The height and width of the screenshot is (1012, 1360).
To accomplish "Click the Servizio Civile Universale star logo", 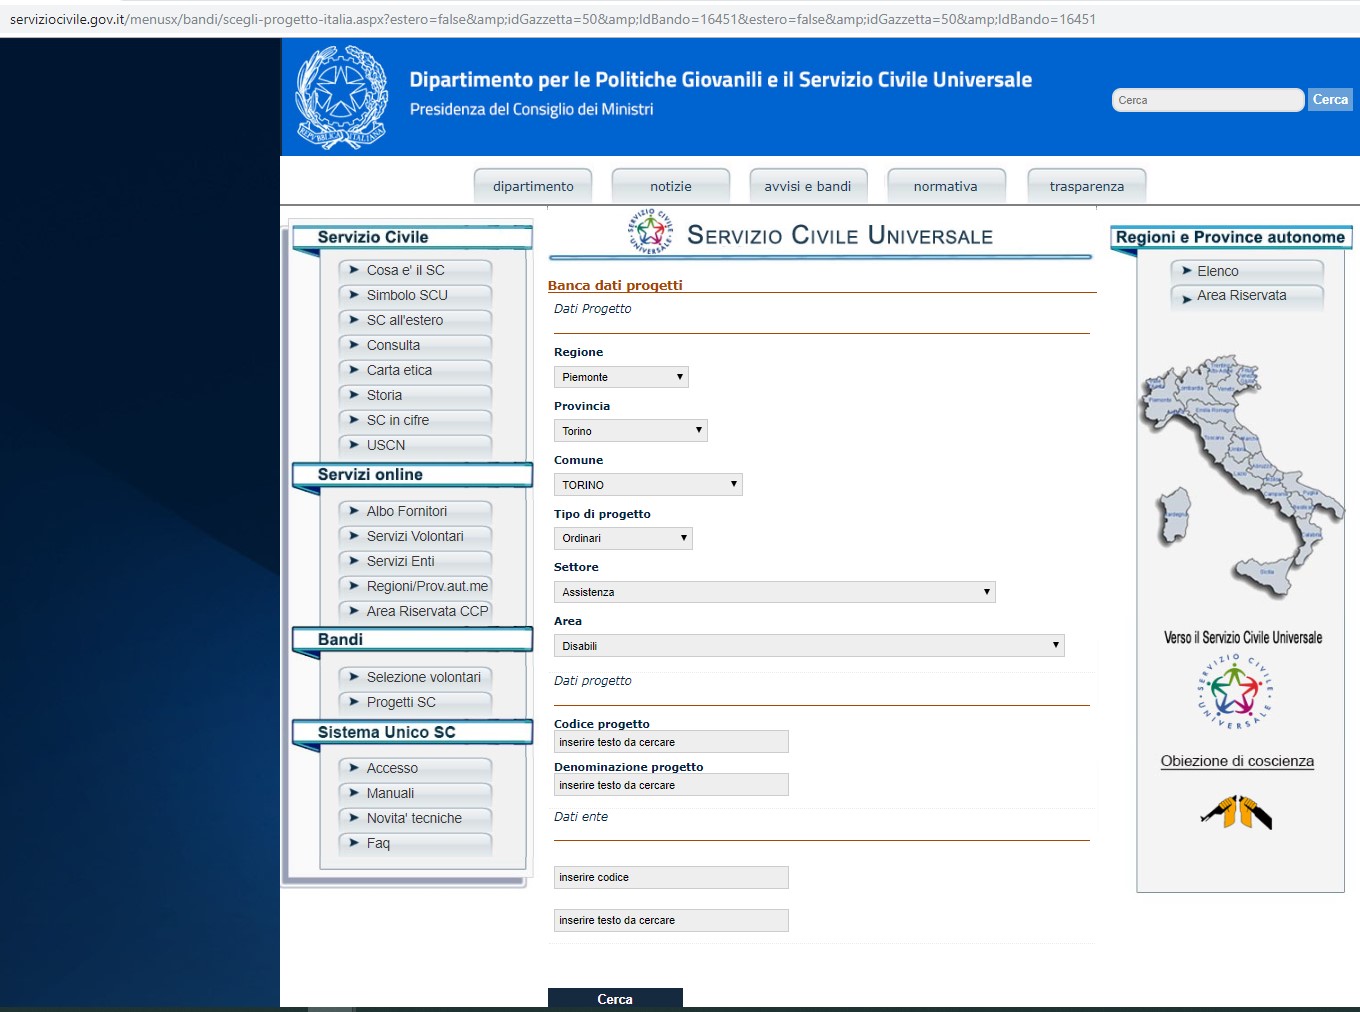I will click(x=650, y=232).
